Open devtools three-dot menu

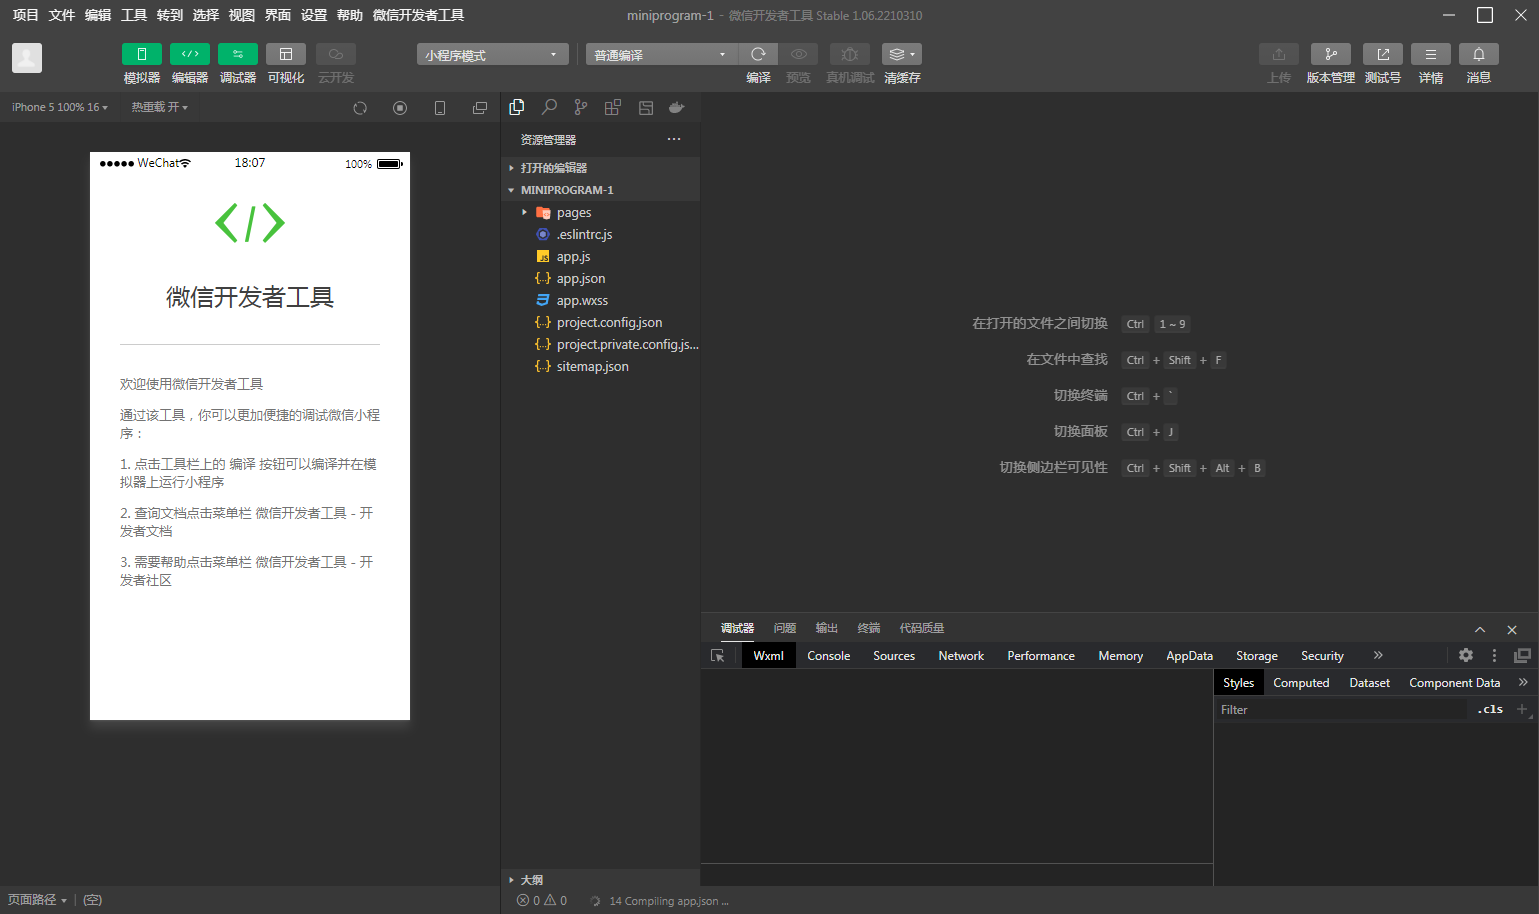pyautogui.click(x=1495, y=655)
